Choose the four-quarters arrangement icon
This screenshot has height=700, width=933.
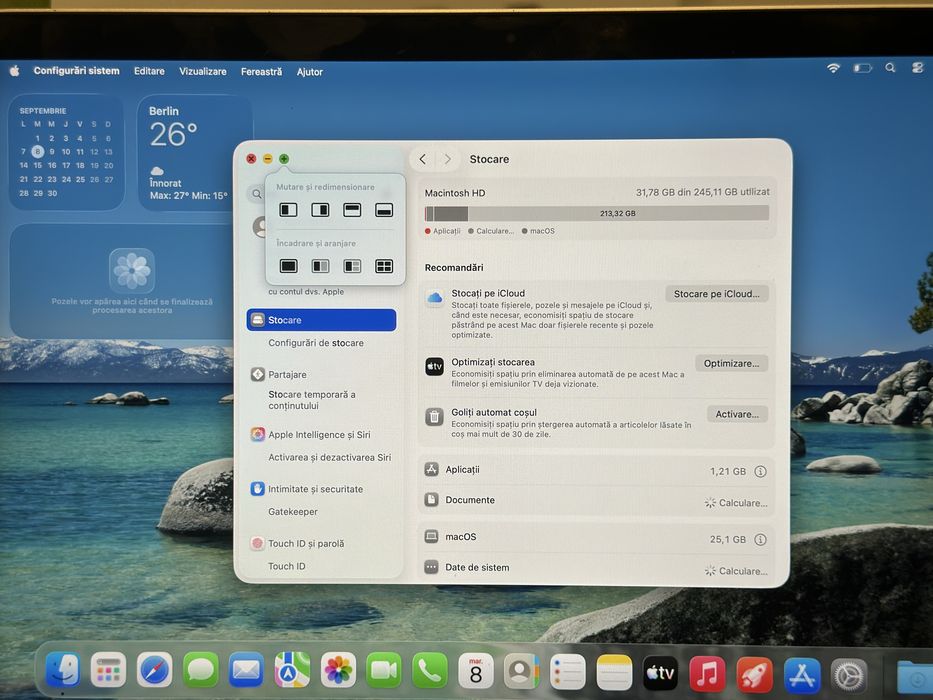click(384, 265)
